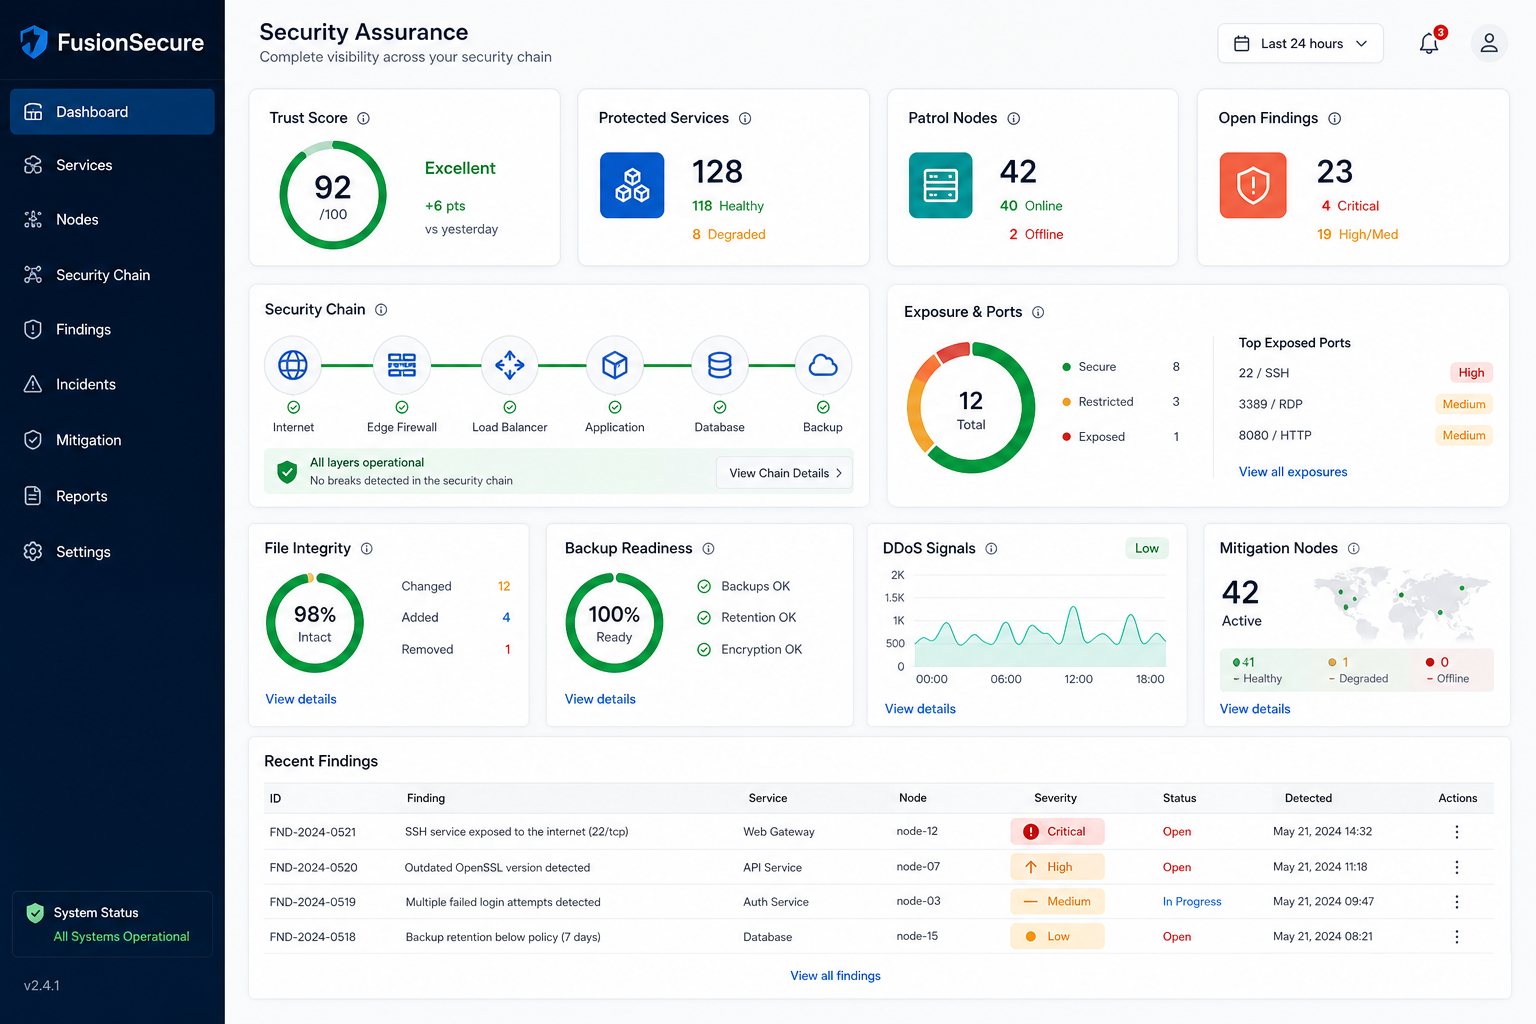This screenshot has height=1024, width=1536.
Task: Click the High badge for 22 / SSH
Action: pyautogui.click(x=1471, y=373)
